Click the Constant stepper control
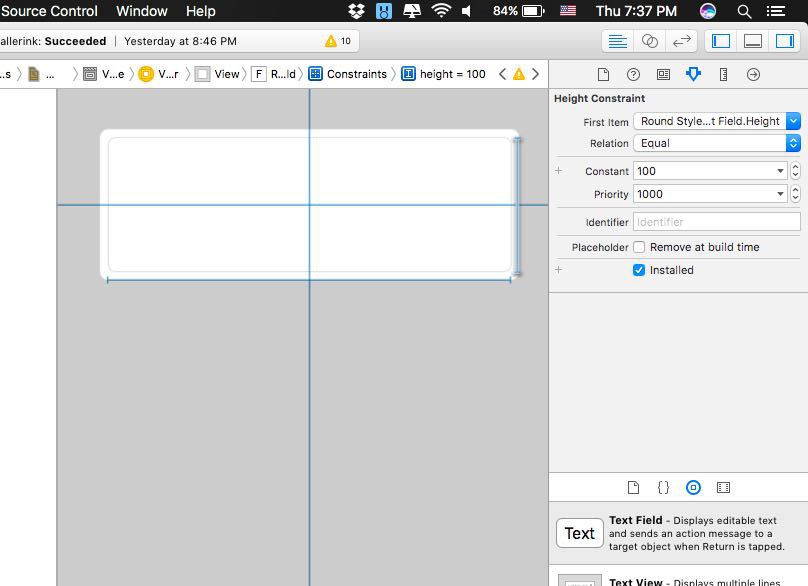 pos(795,171)
